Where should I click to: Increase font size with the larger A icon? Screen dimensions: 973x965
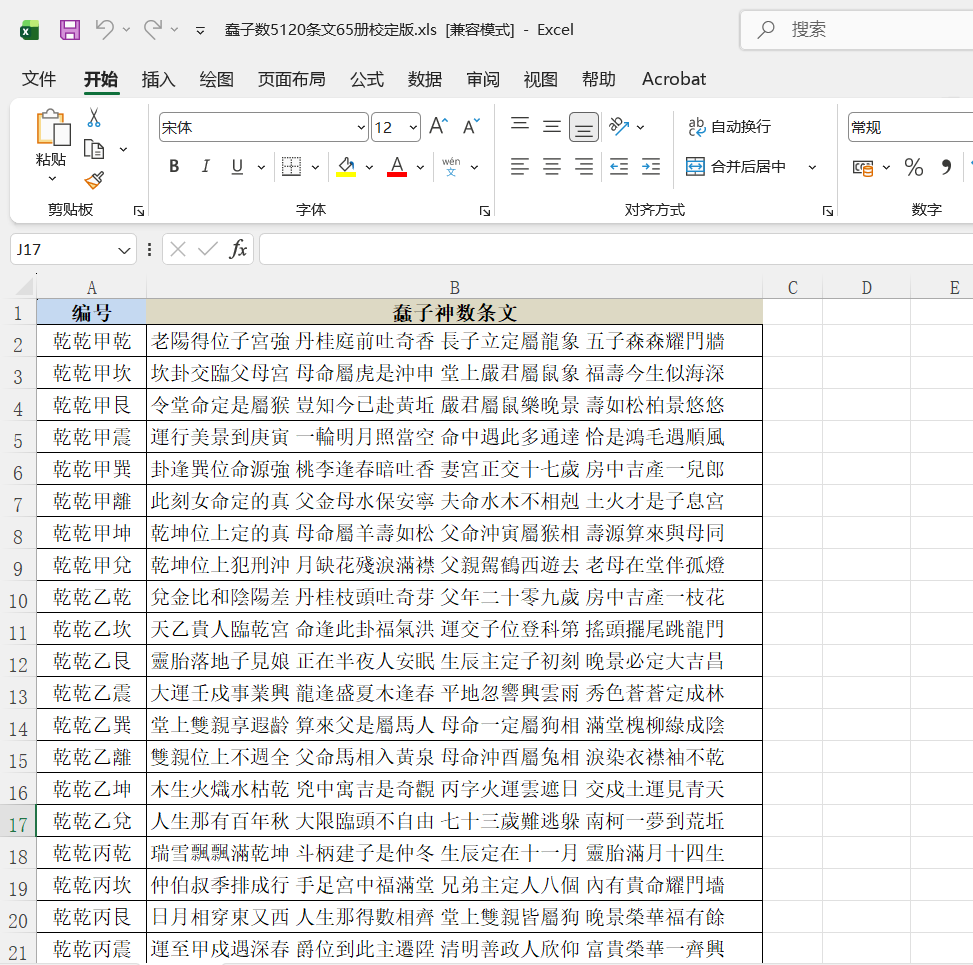(x=438, y=127)
